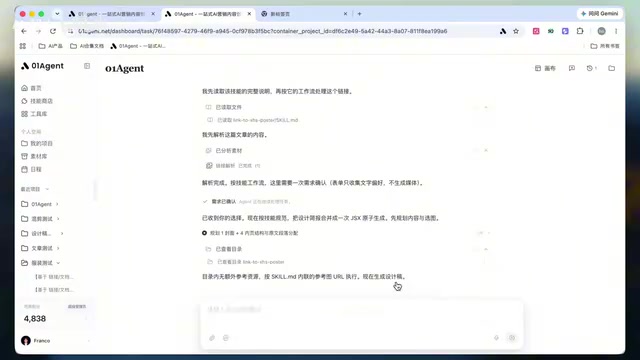Click the 已查看目录 link-to-xhs-poster entry
This screenshot has width=640, height=360.
tap(246, 262)
